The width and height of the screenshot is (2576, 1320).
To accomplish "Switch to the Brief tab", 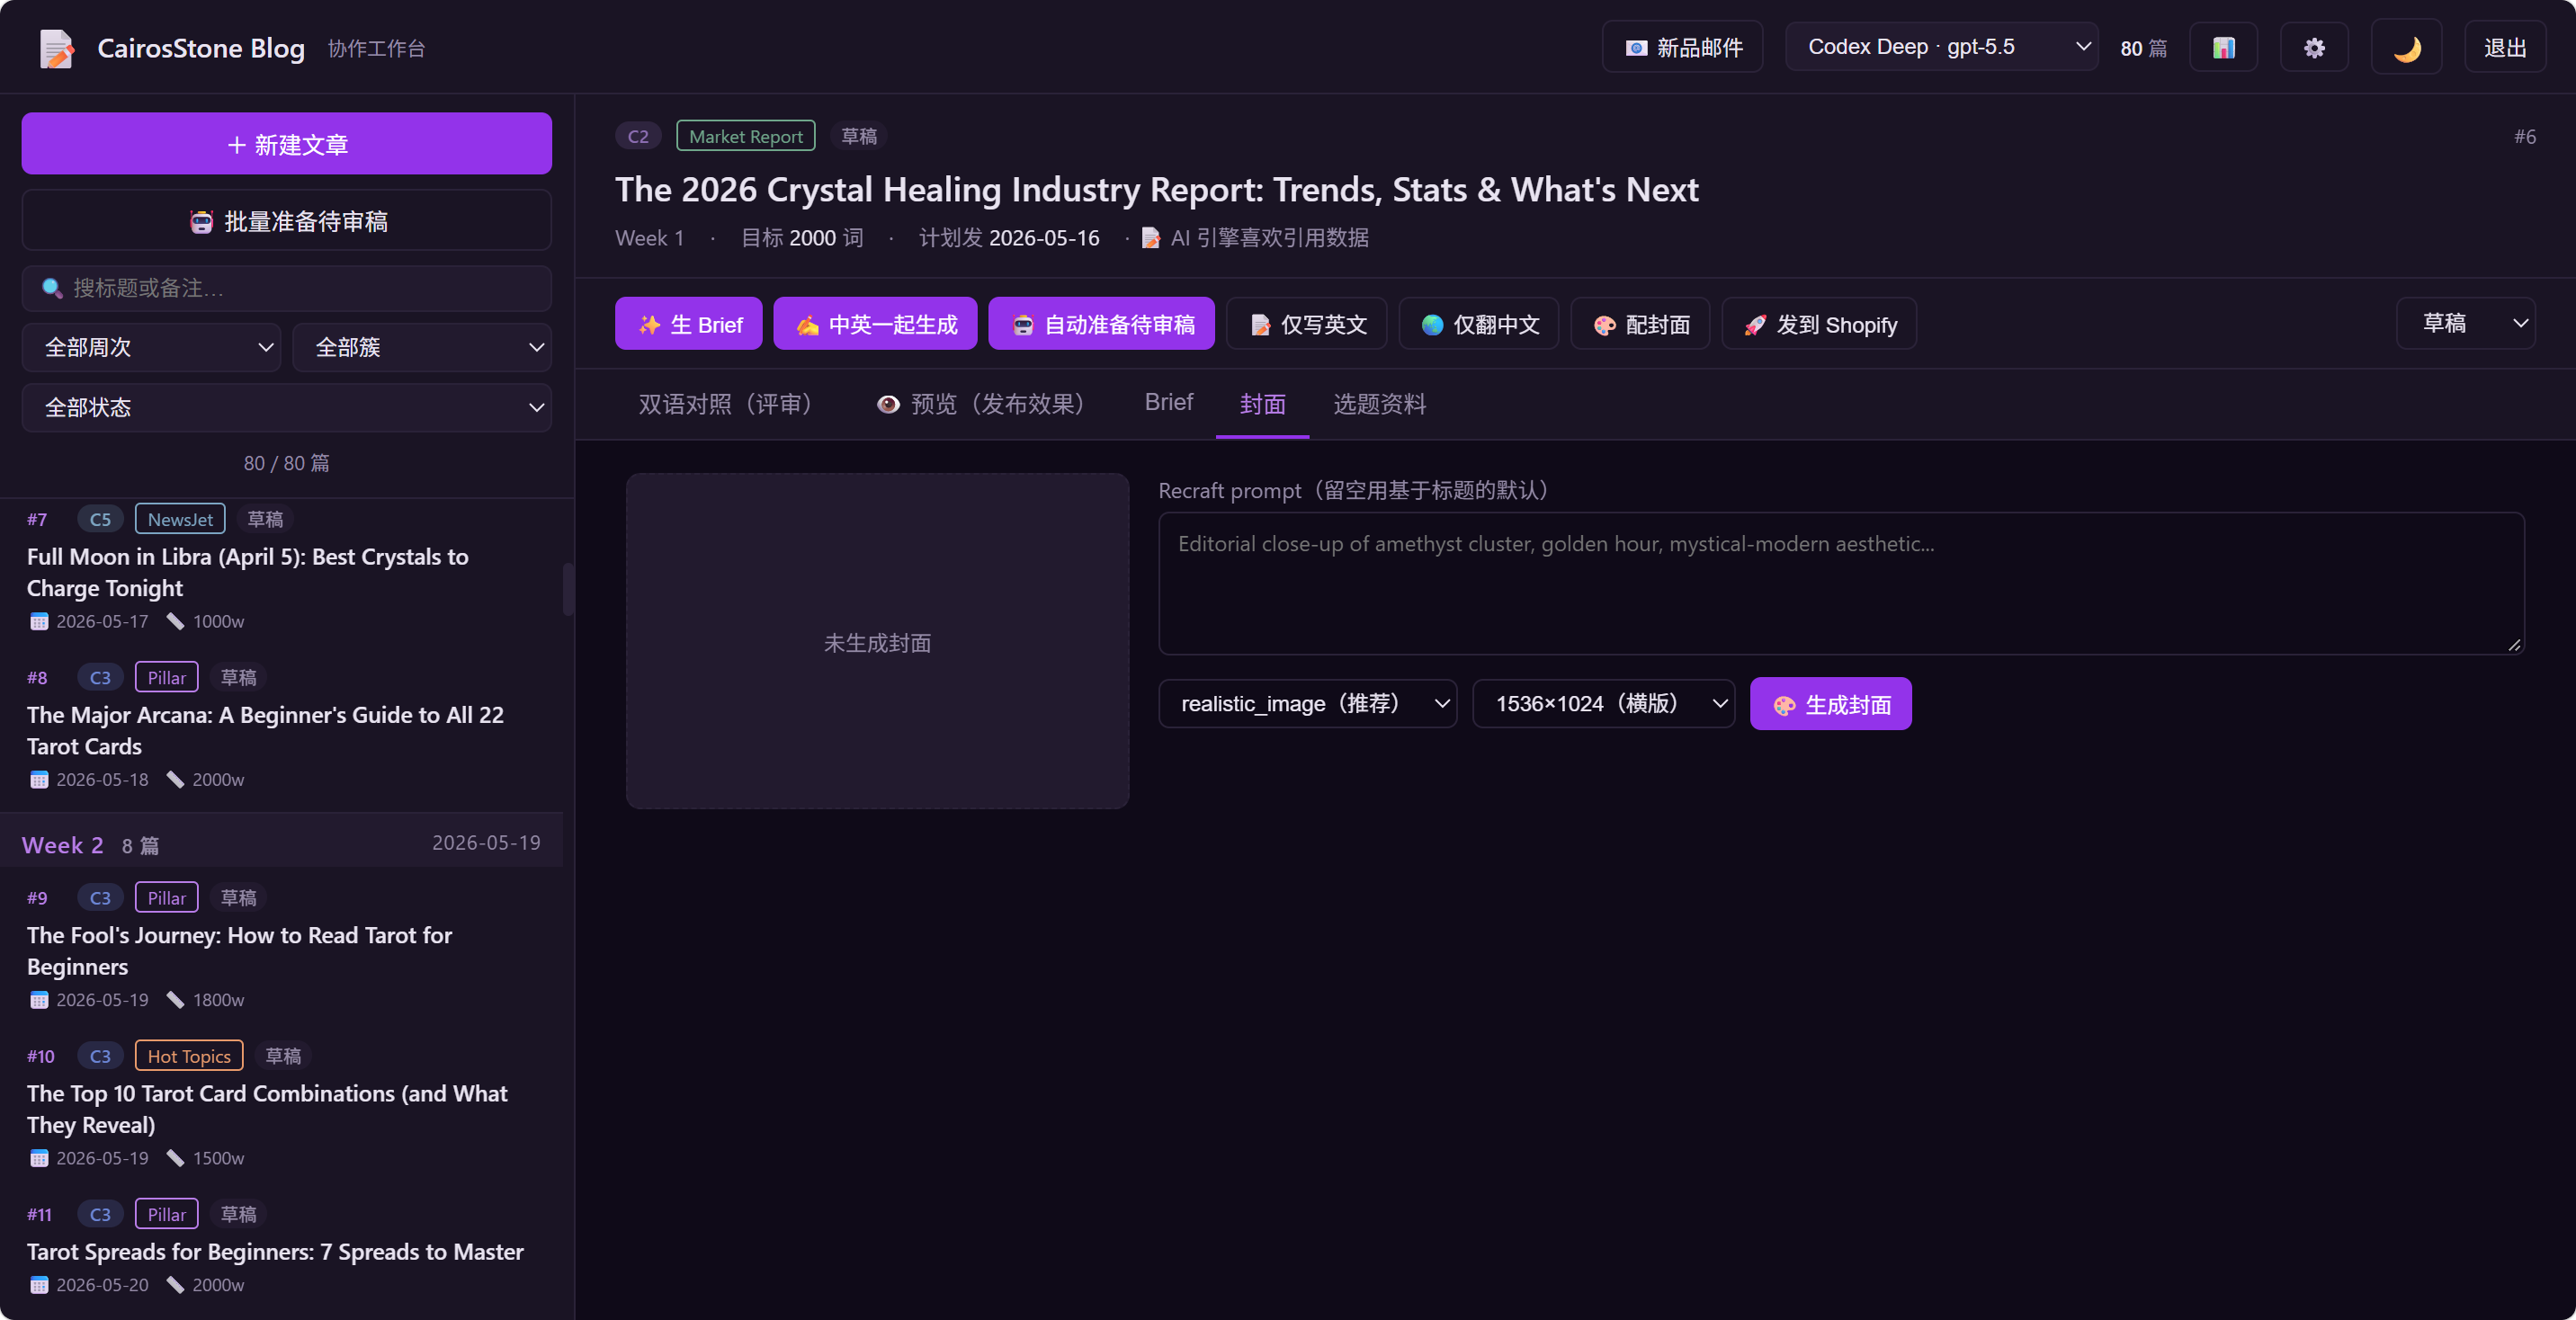I will pyautogui.click(x=1169, y=402).
